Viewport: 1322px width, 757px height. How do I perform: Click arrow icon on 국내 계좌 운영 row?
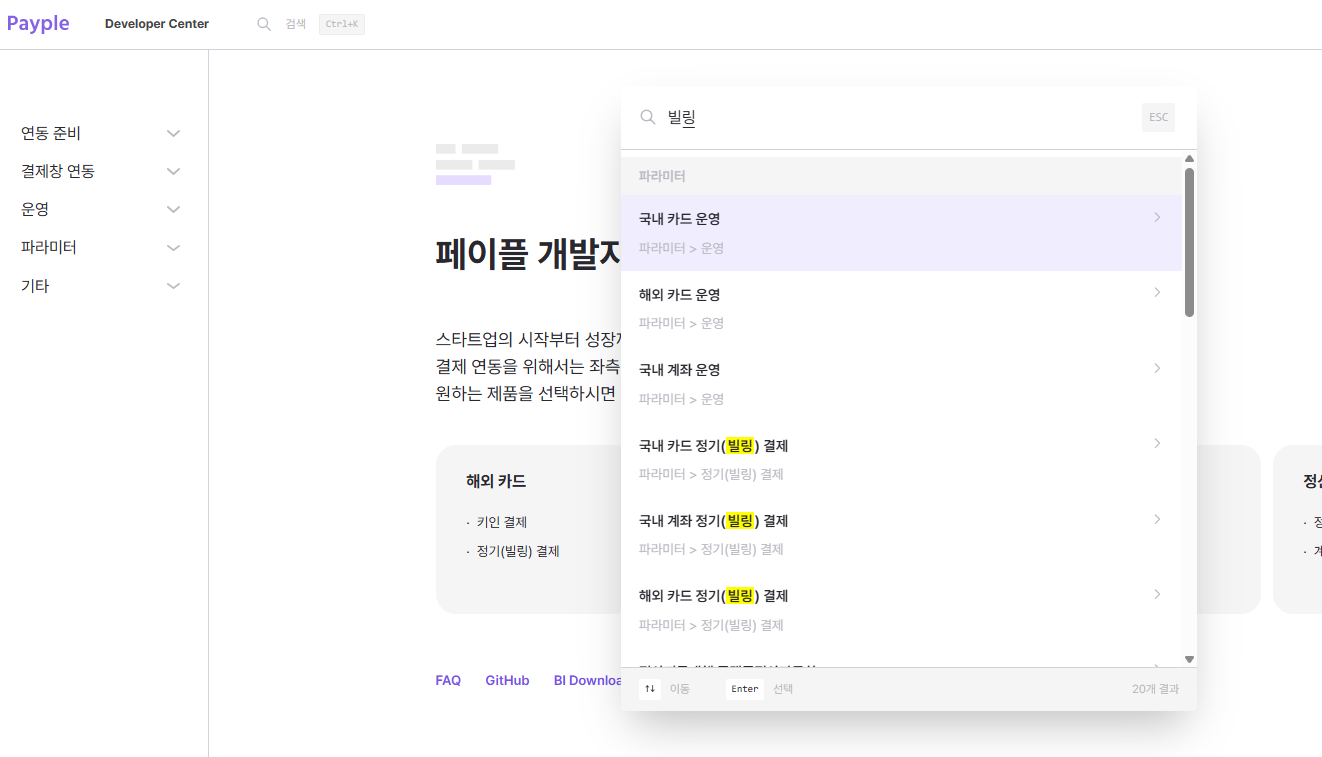click(1157, 368)
